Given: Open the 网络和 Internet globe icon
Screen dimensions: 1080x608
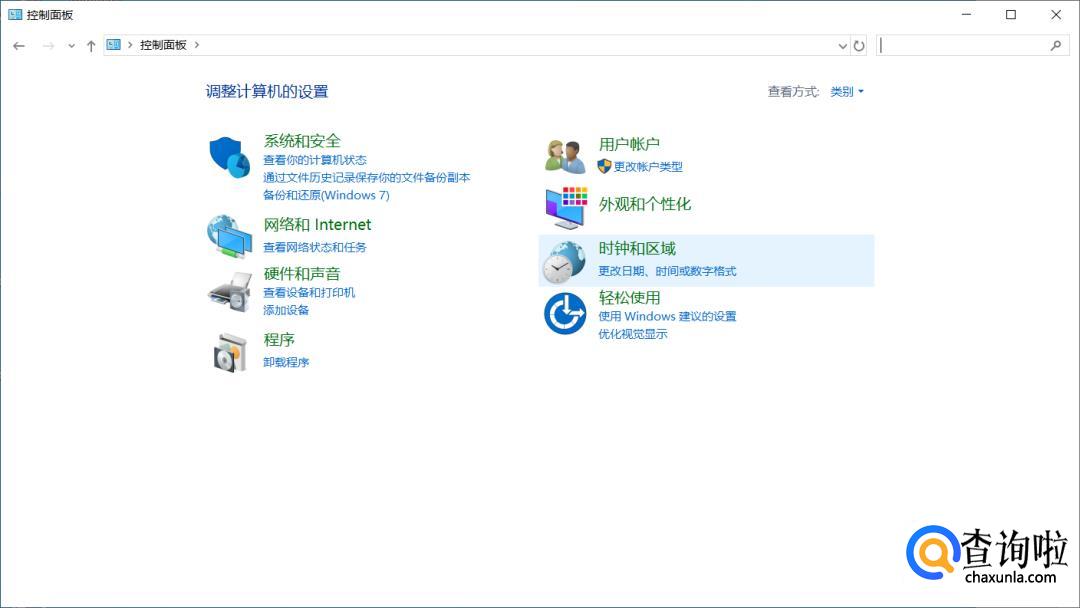Looking at the screenshot, I should pyautogui.click(x=229, y=237).
